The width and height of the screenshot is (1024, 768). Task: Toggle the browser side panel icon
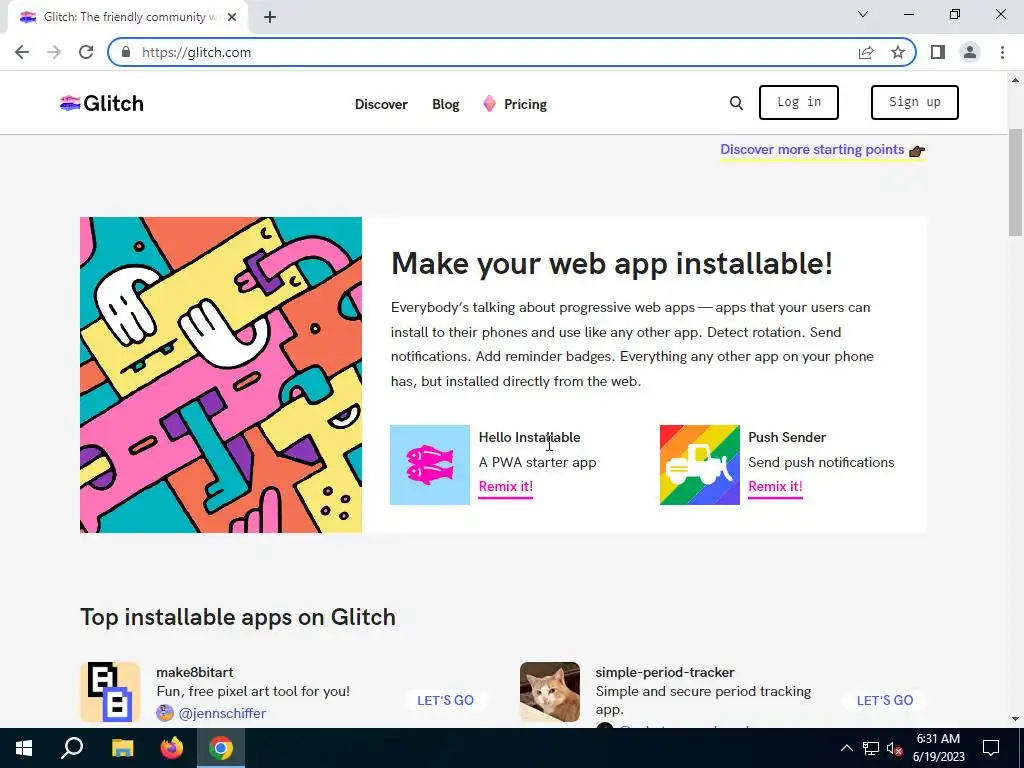click(x=938, y=52)
